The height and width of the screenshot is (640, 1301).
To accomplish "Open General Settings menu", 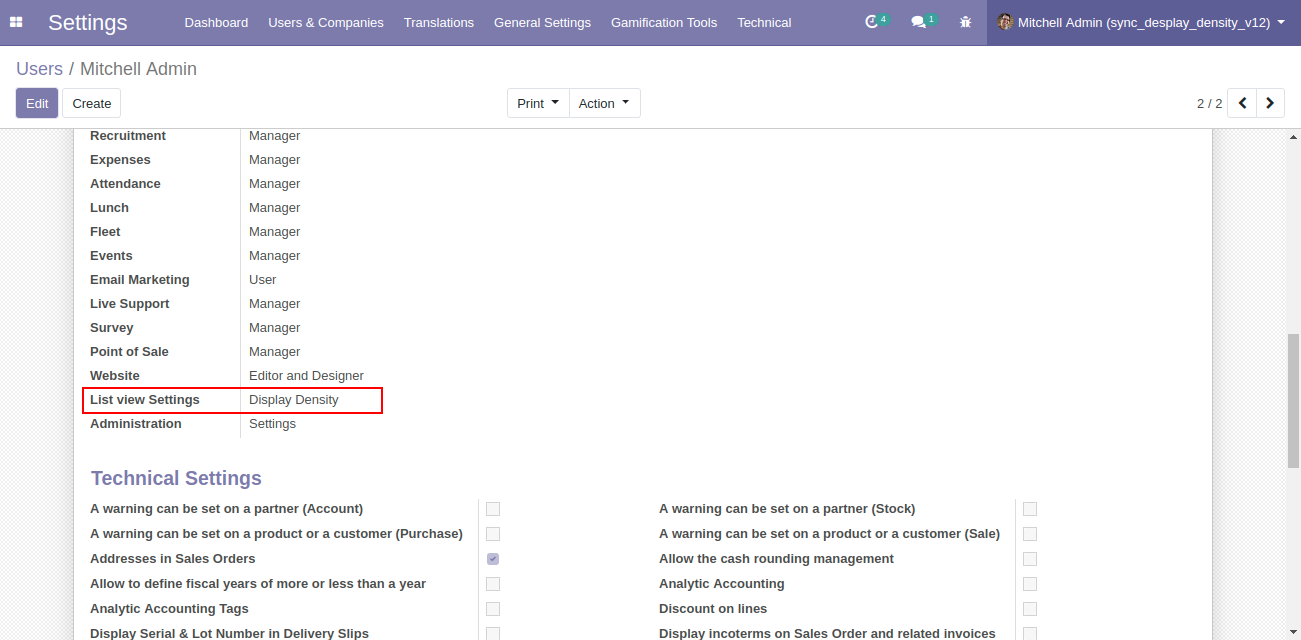I will click(x=542, y=22).
